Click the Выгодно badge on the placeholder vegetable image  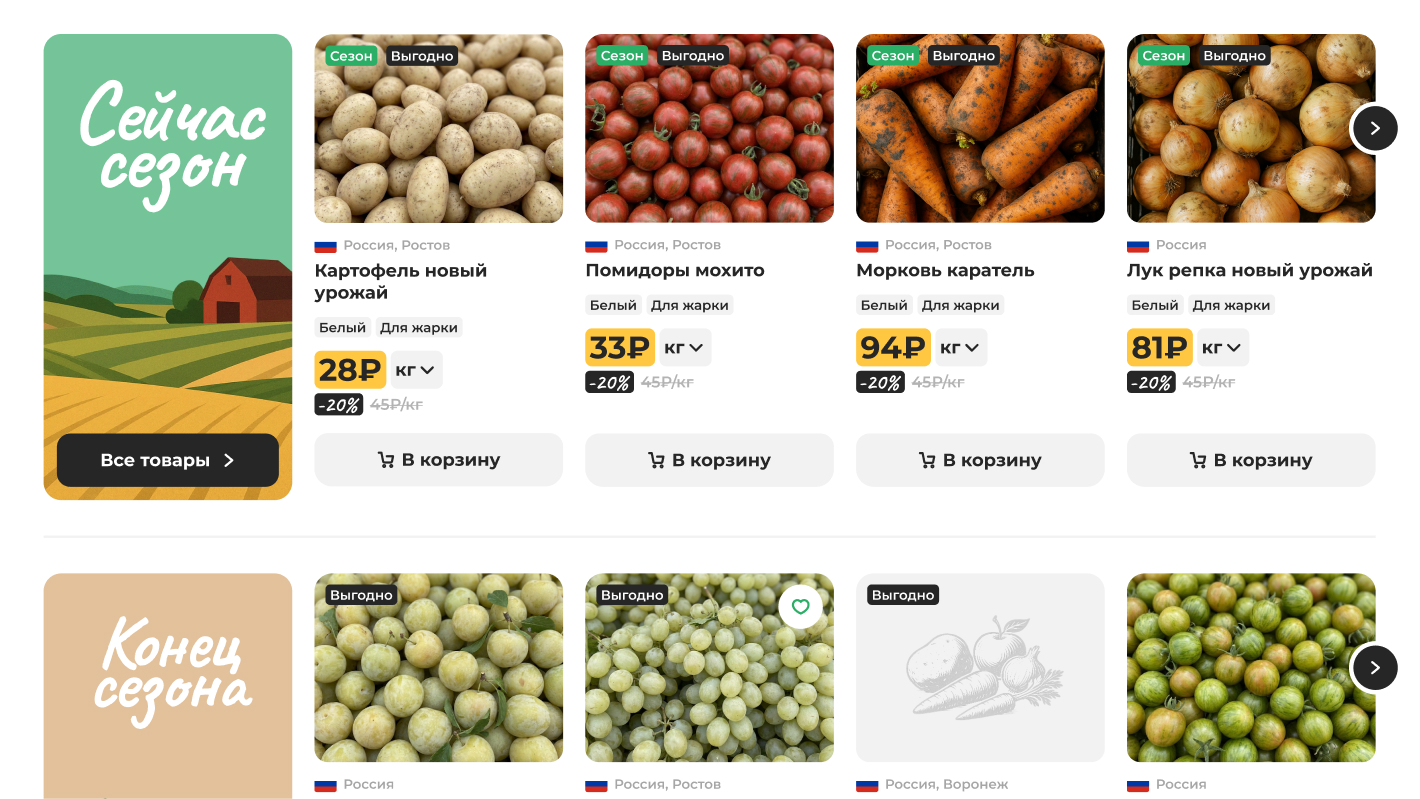pyautogui.click(x=903, y=595)
